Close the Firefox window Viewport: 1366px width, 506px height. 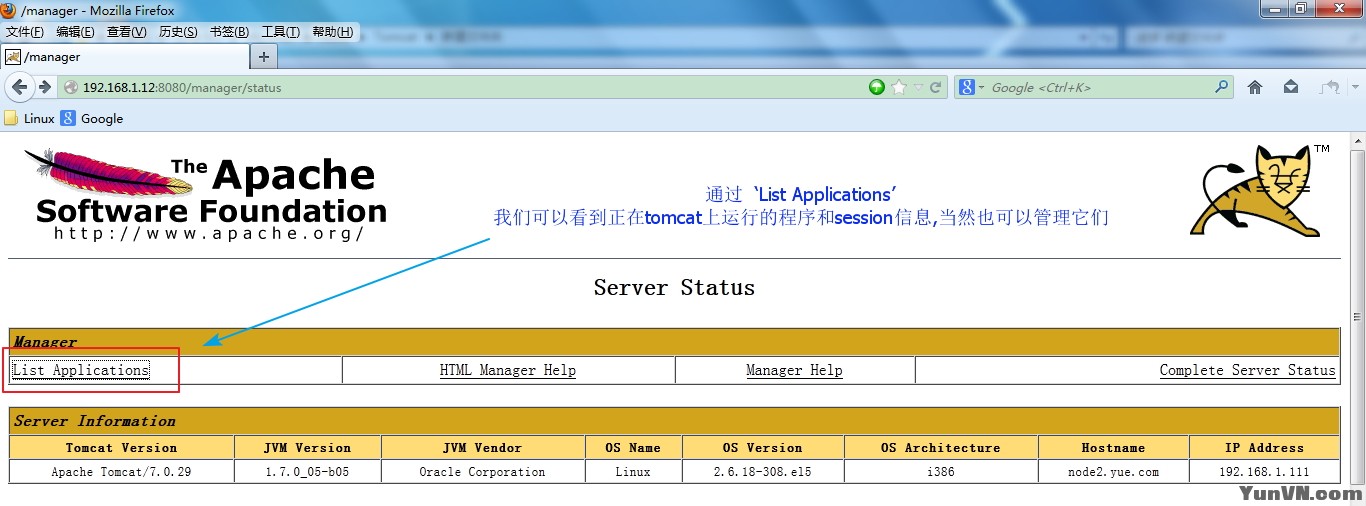coord(1338,8)
